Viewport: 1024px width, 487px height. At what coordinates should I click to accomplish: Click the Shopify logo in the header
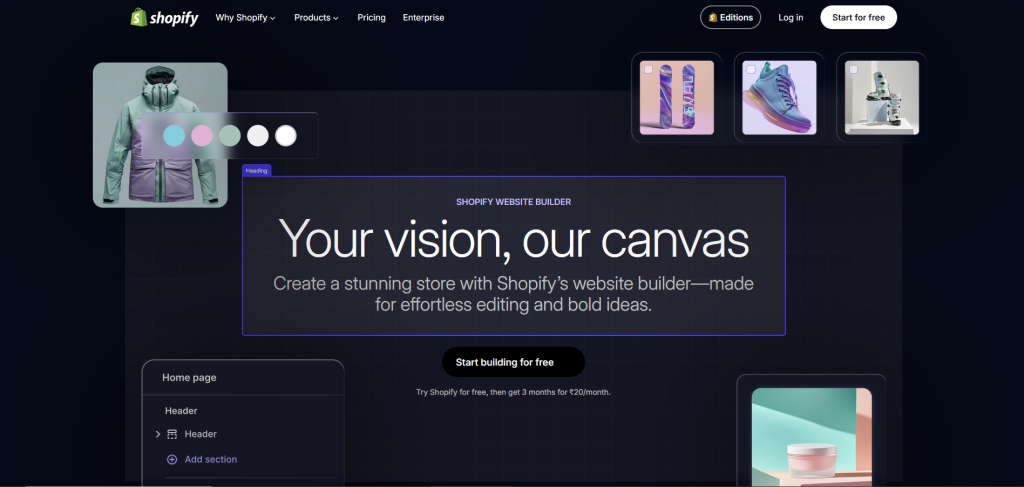click(165, 18)
